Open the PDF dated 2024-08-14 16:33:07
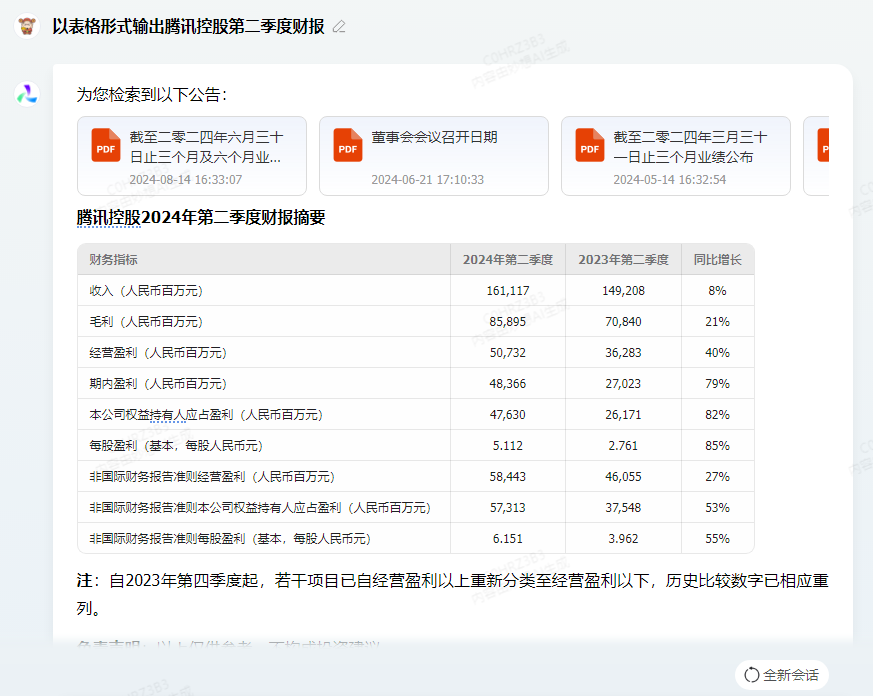The image size is (873, 696). [192, 156]
